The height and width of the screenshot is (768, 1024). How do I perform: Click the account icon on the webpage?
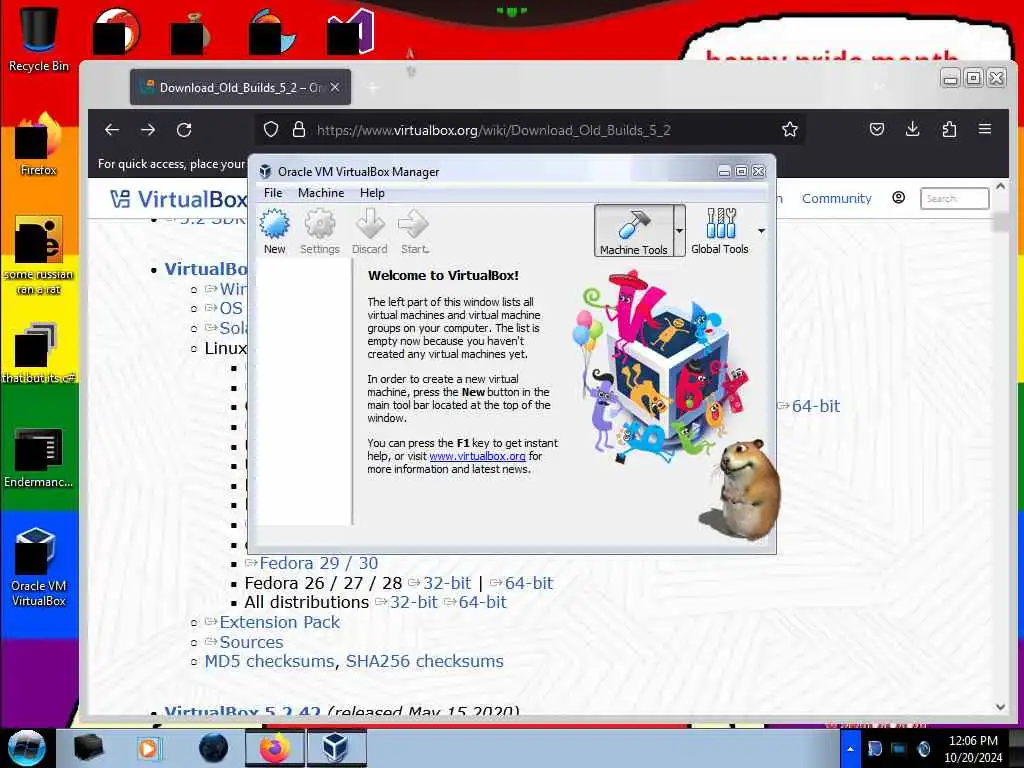coord(899,198)
